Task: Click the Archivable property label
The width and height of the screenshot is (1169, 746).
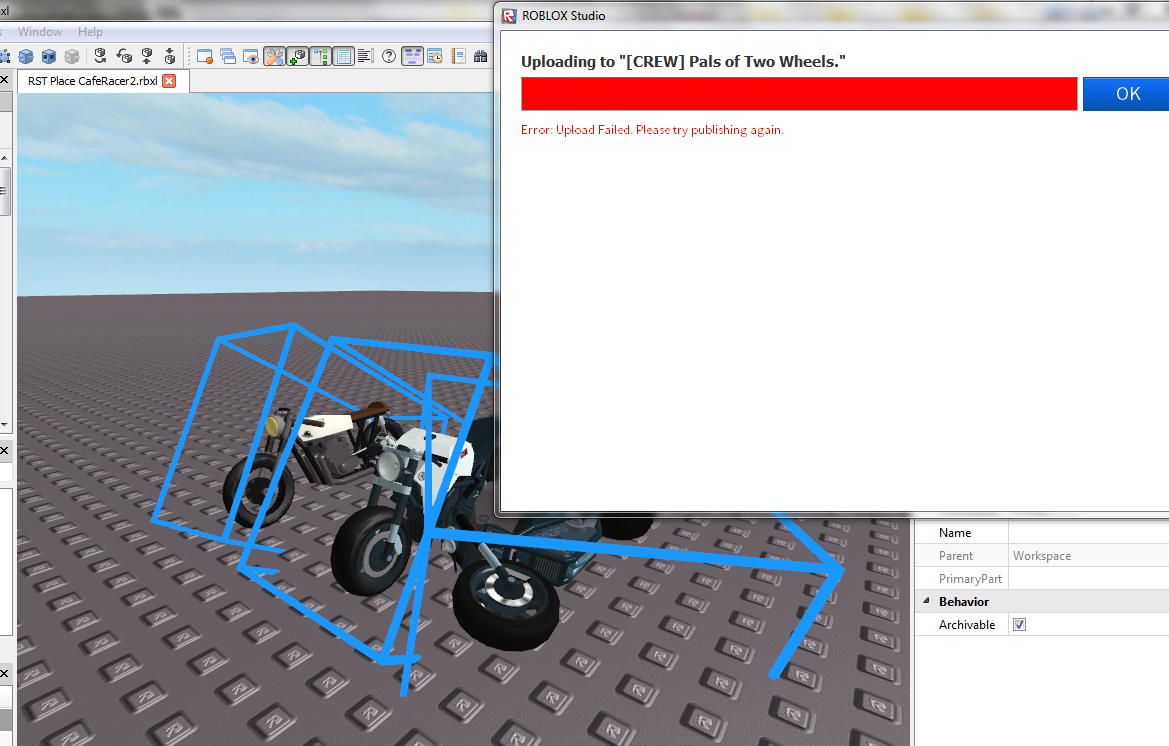Action: [x=967, y=625]
